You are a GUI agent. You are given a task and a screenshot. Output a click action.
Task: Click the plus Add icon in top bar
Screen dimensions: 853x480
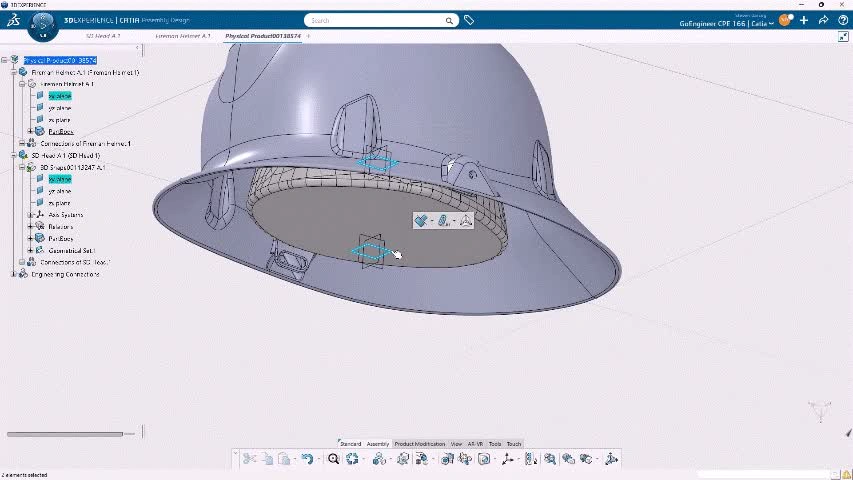click(x=804, y=20)
